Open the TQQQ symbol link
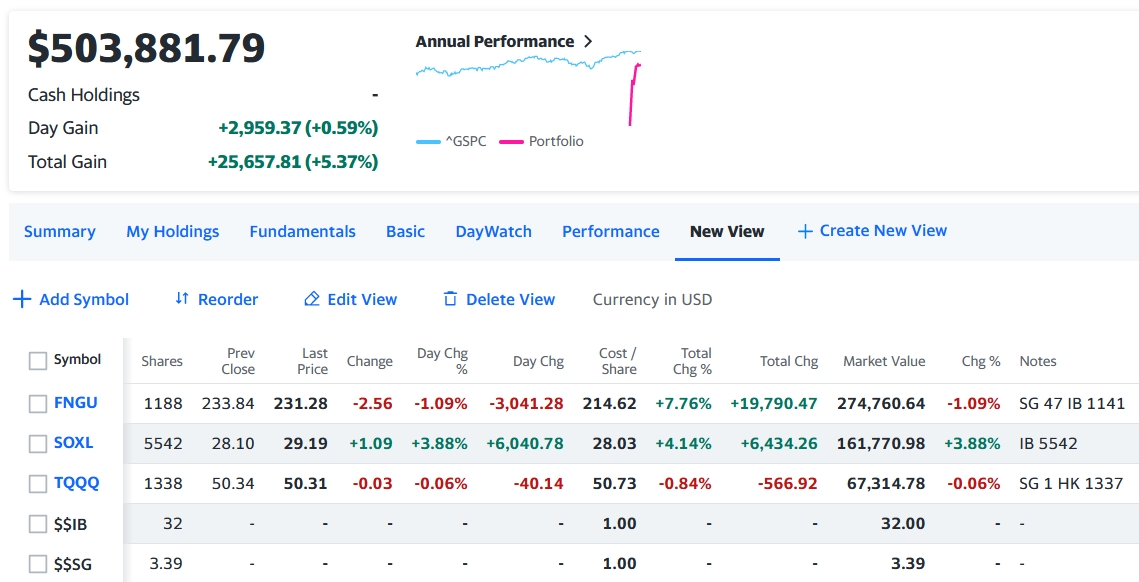1139x582 pixels. coord(77,483)
